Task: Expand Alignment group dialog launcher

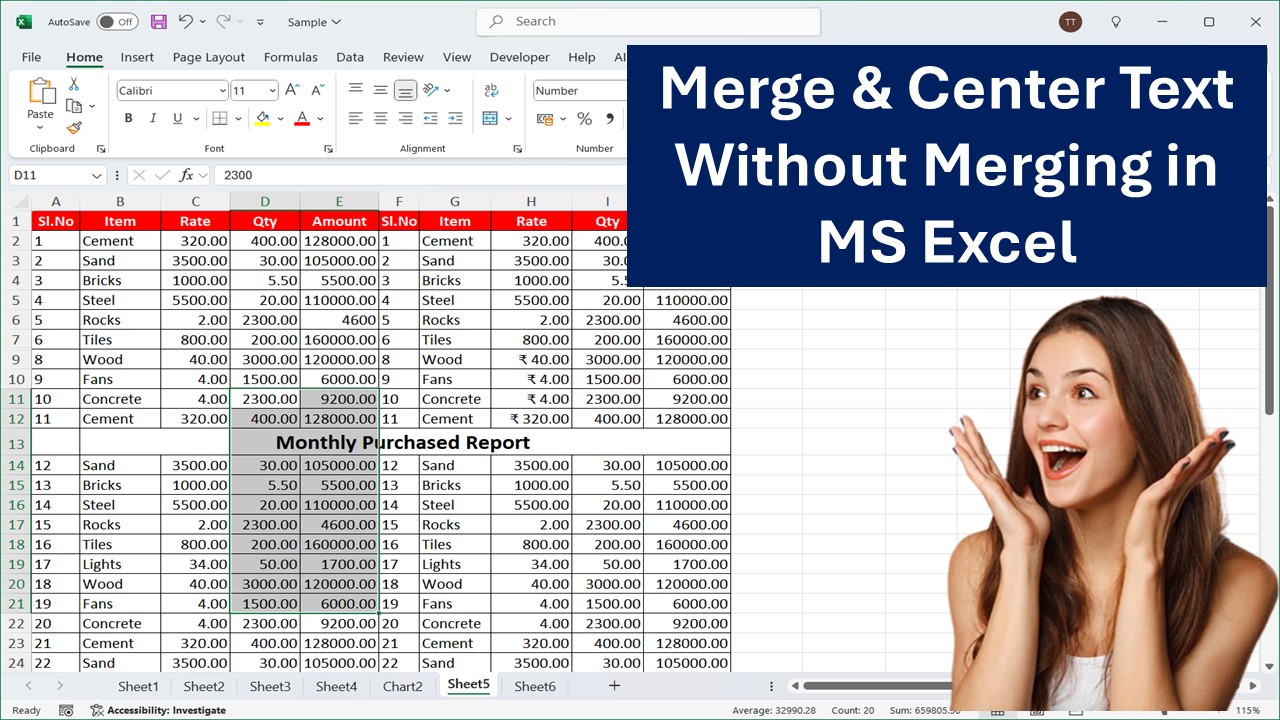Action: click(x=517, y=149)
